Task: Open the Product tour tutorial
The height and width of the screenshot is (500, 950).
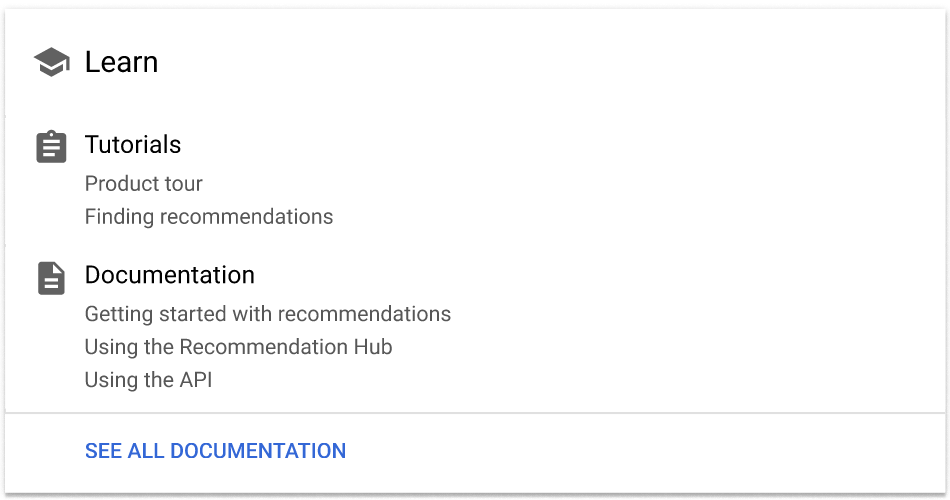Action: click(144, 184)
